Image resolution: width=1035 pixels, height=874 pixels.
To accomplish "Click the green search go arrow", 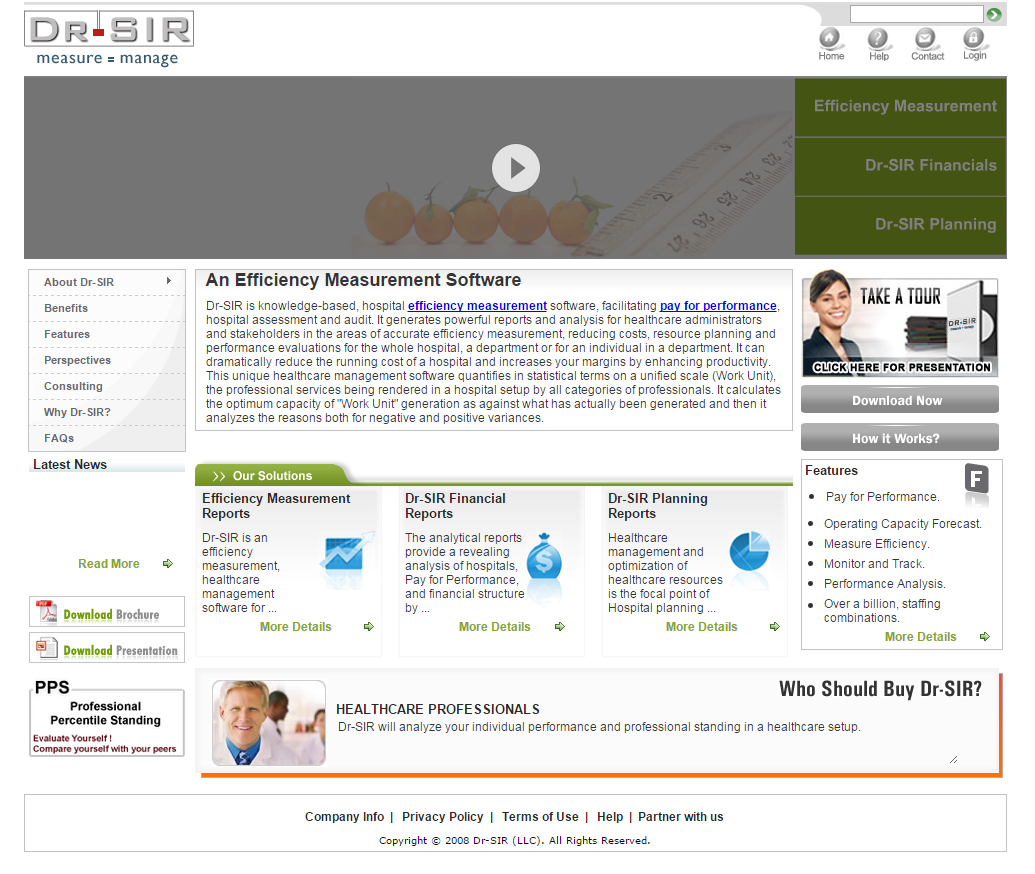I will point(994,14).
